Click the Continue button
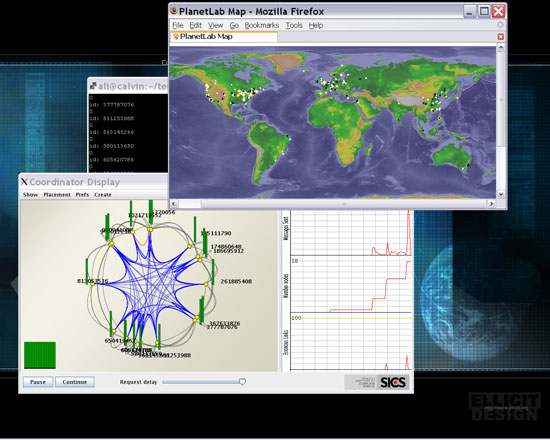The width and height of the screenshot is (550, 440). [75, 382]
